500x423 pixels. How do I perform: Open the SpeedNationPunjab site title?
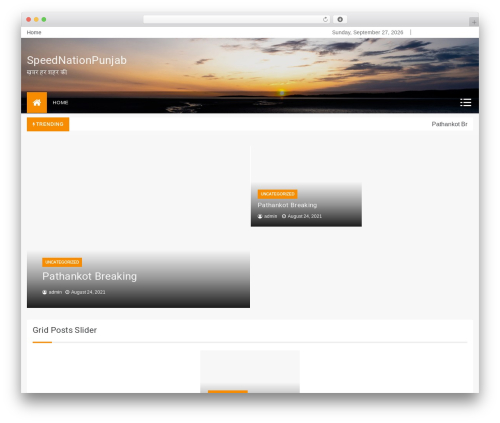(77, 60)
